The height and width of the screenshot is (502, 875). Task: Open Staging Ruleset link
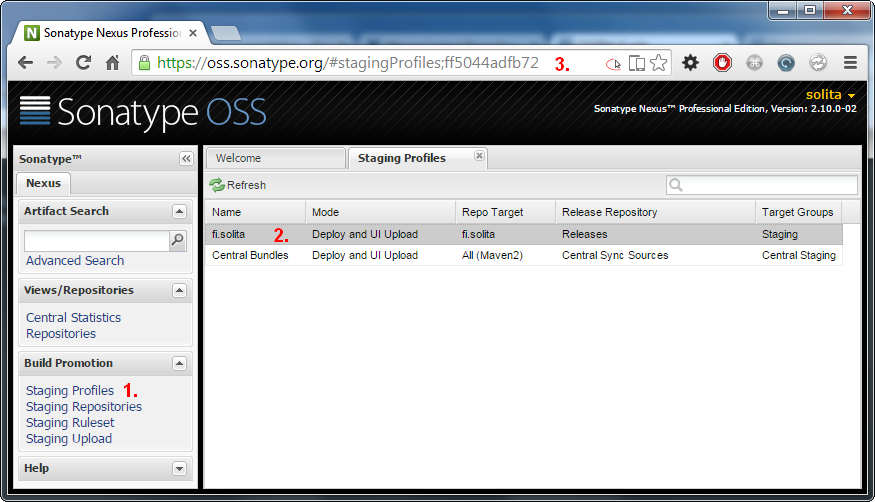70,423
